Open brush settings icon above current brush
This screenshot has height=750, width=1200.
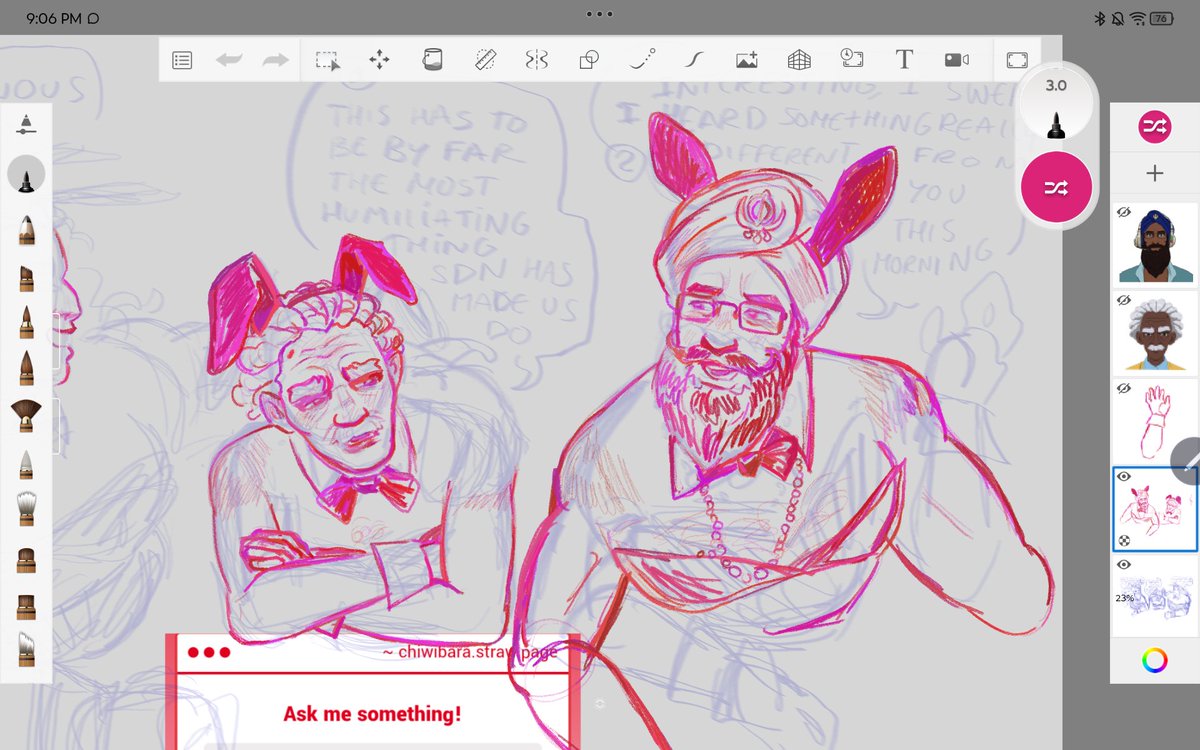click(x=27, y=125)
